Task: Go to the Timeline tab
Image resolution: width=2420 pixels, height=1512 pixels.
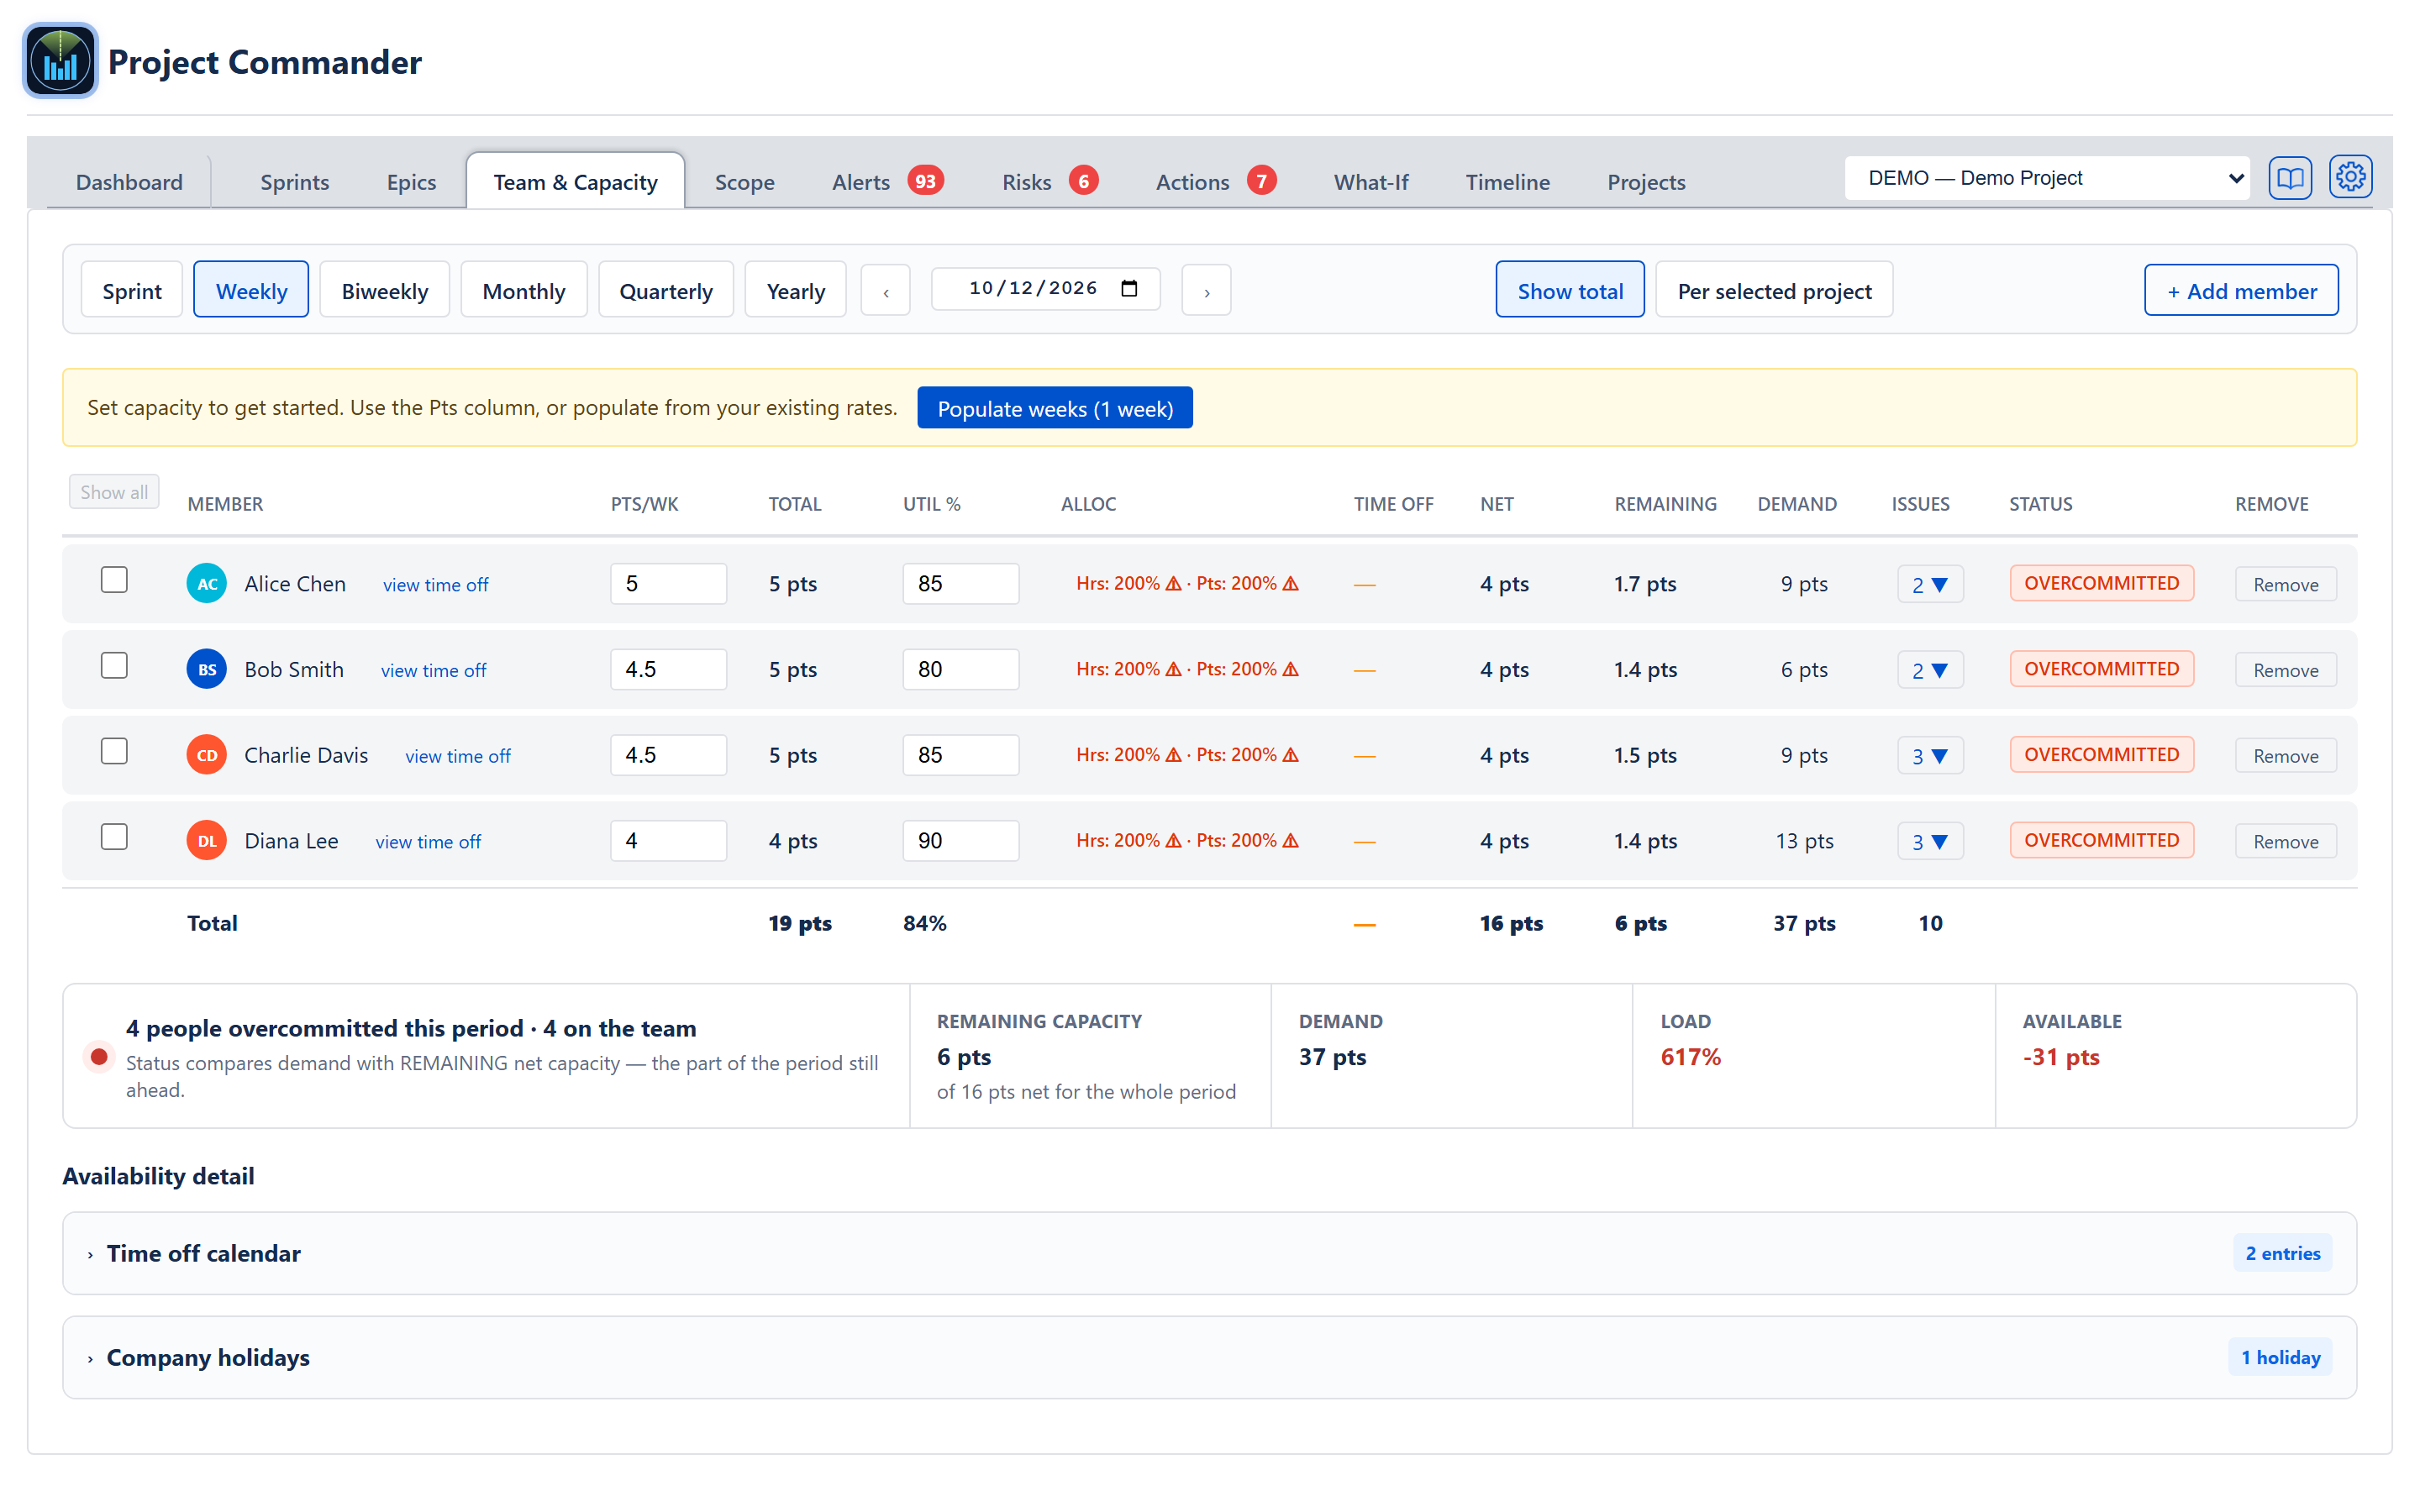Action: point(1507,182)
